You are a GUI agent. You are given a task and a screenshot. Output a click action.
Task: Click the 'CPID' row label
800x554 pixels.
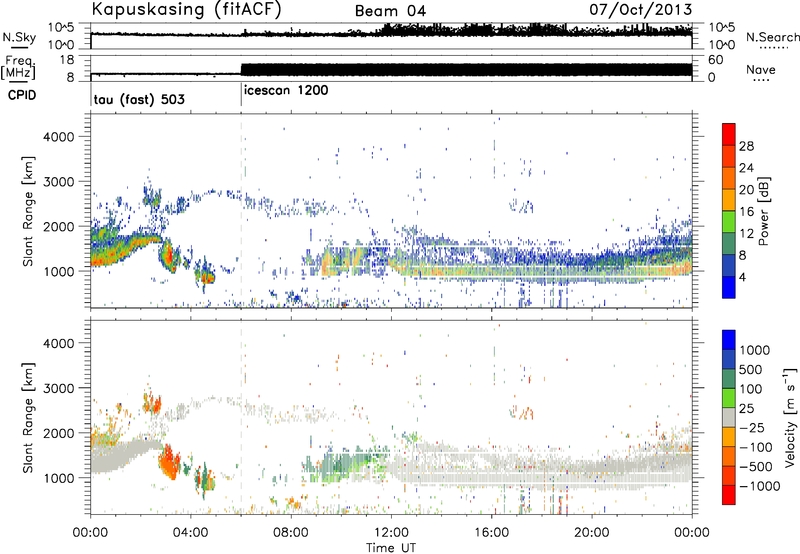click(22, 95)
